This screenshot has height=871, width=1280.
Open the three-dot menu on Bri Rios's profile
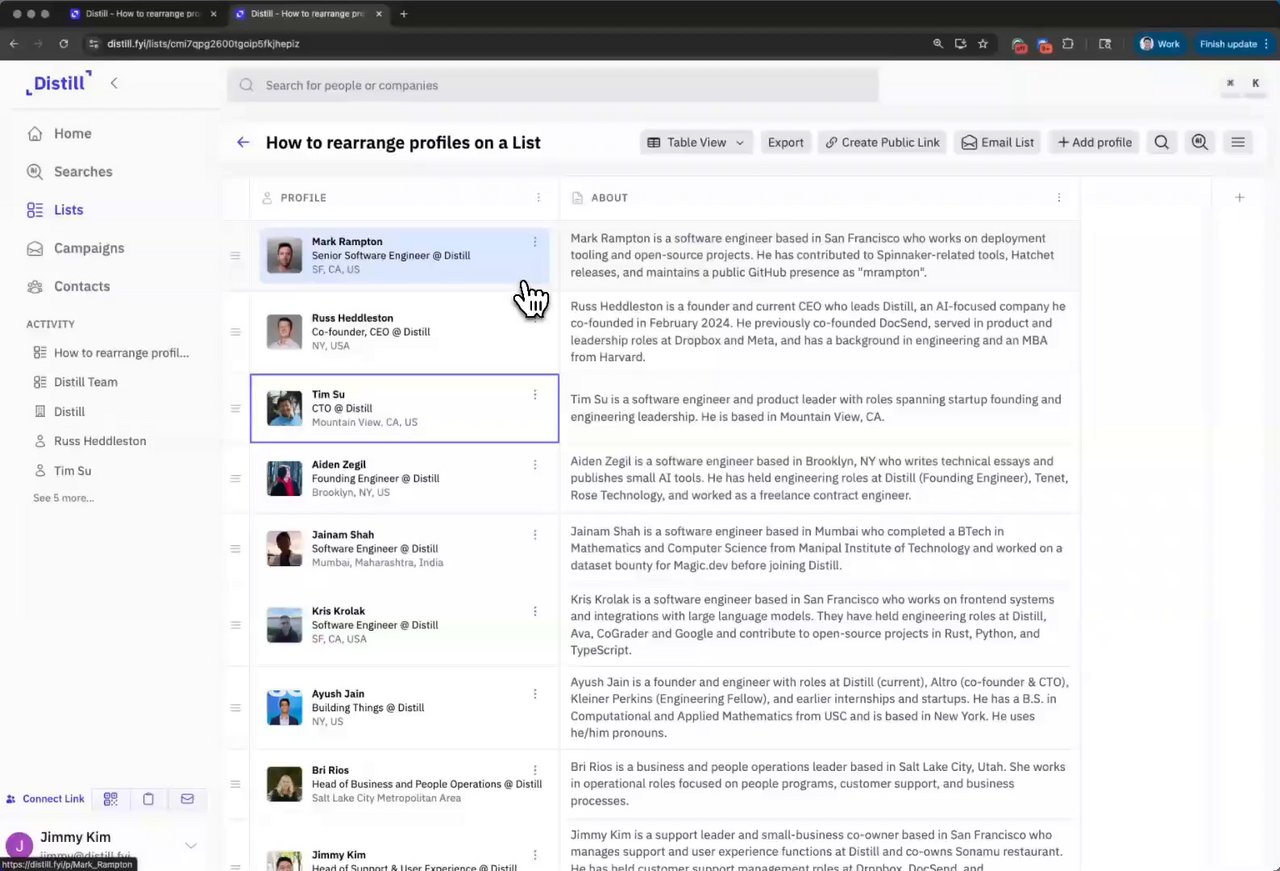click(535, 770)
